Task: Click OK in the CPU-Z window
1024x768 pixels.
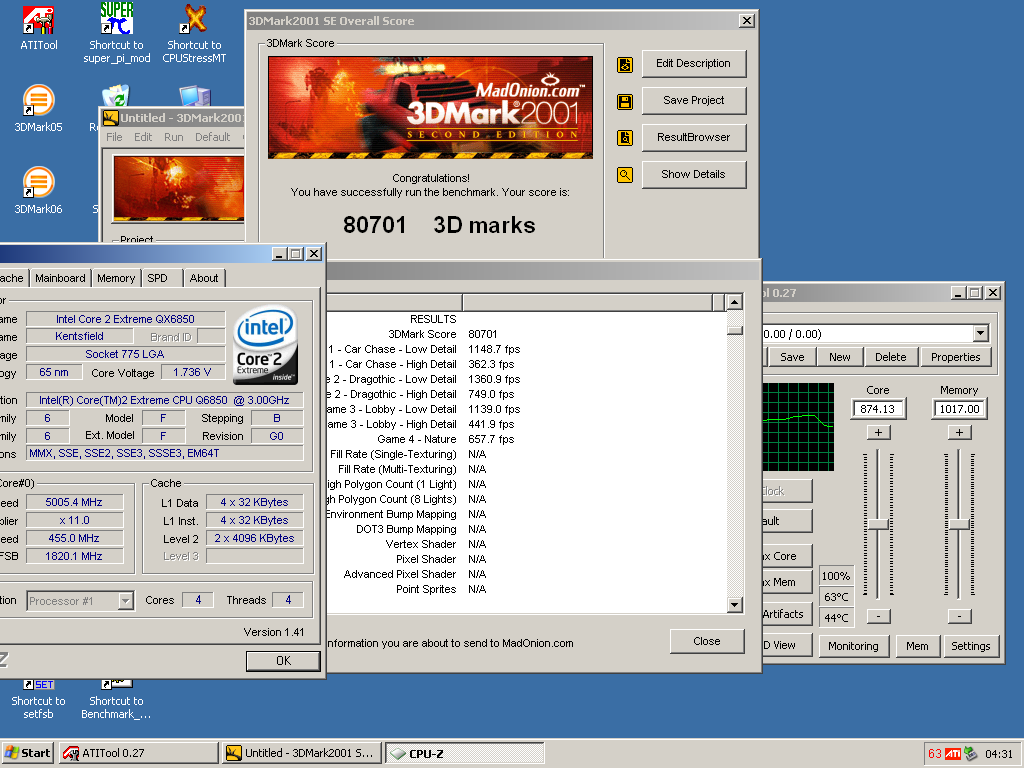Action: 283,661
